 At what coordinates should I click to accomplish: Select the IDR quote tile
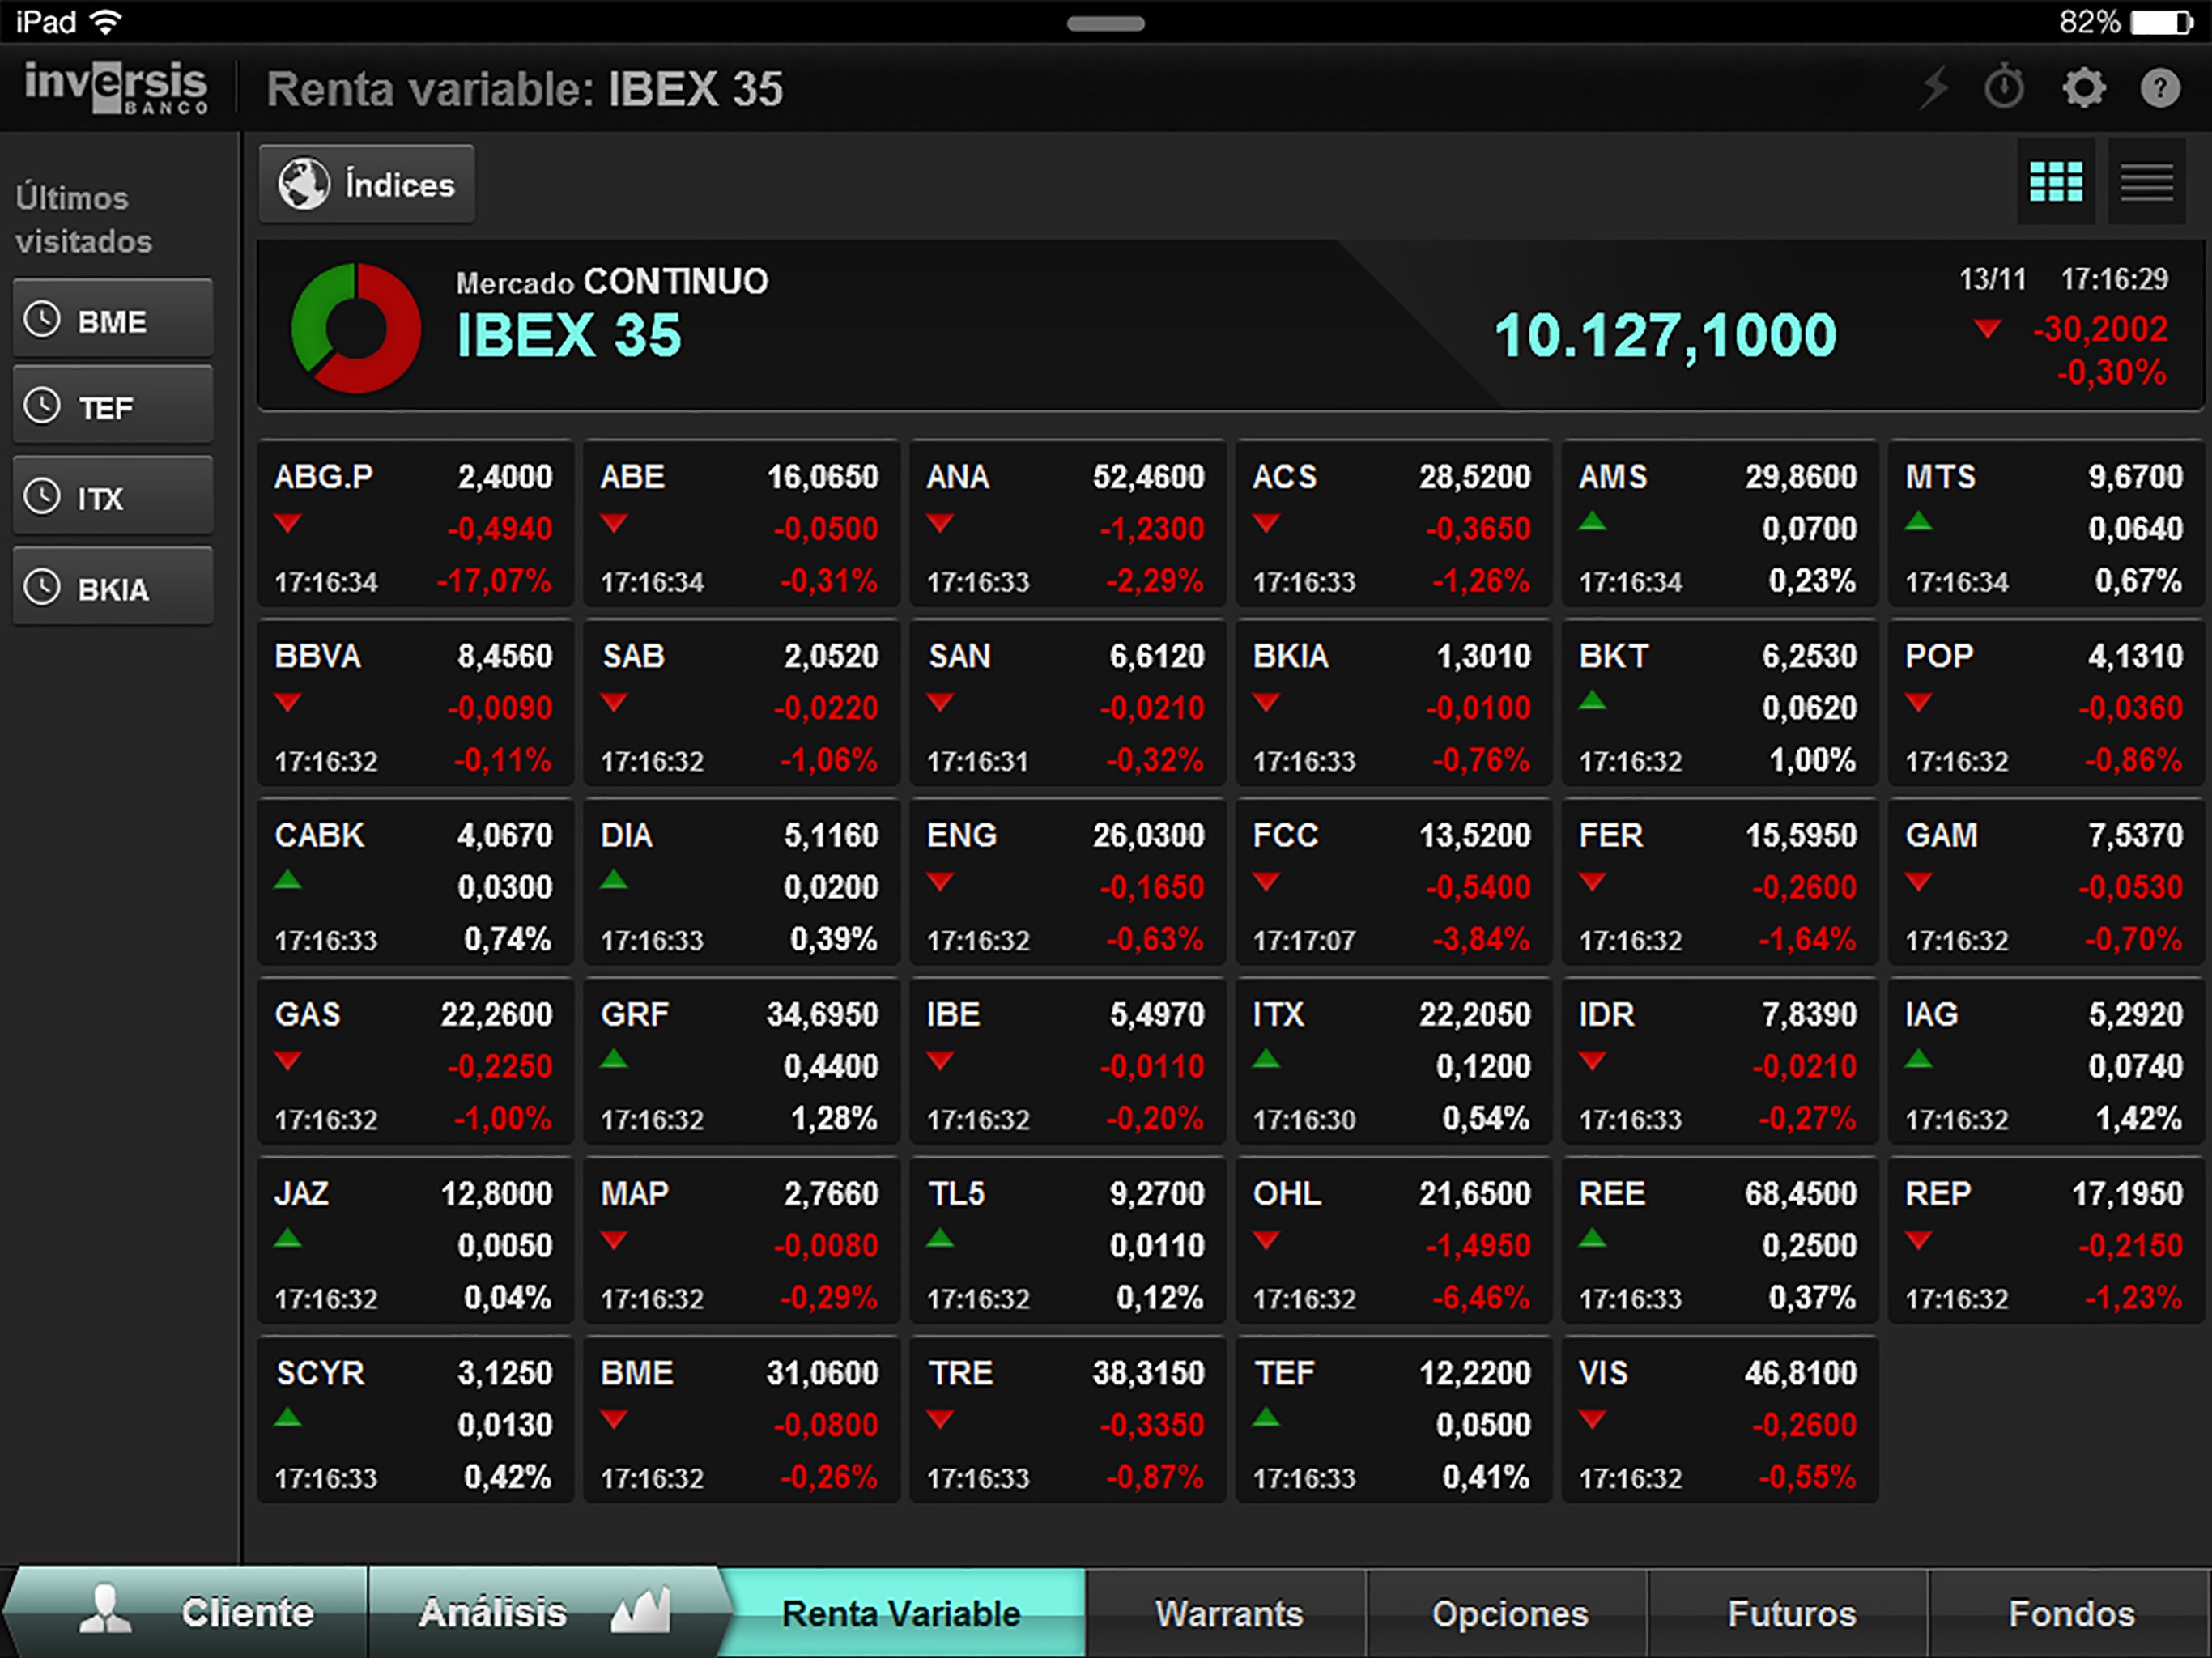(x=1719, y=1060)
